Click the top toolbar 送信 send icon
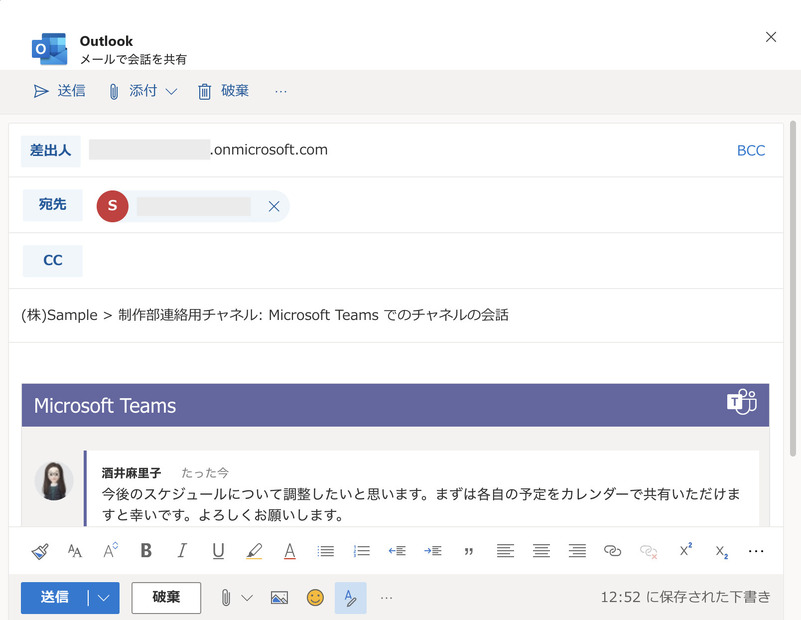 [41, 91]
